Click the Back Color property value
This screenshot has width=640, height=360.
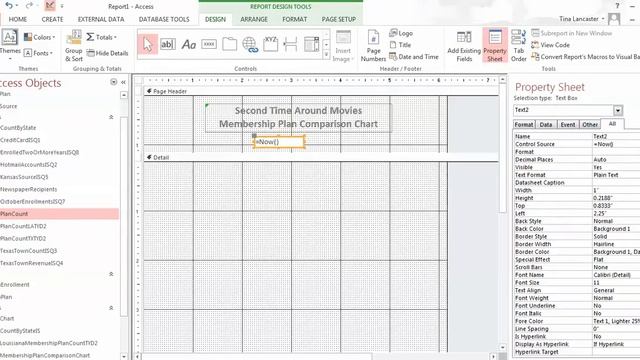pyautogui.click(x=616, y=229)
